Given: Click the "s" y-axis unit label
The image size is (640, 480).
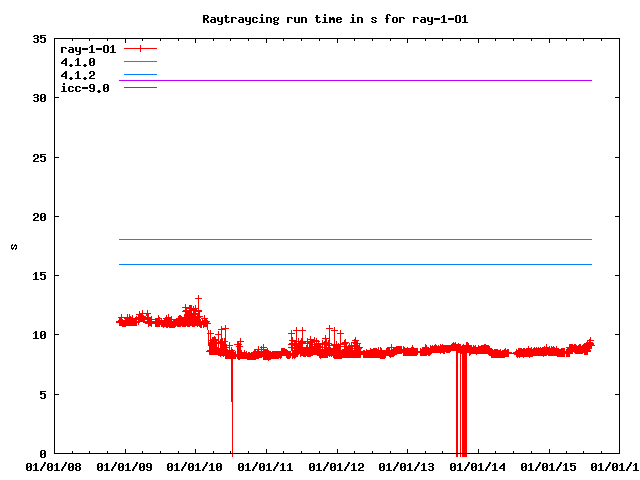Looking at the screenshot, I should [14, 246].
